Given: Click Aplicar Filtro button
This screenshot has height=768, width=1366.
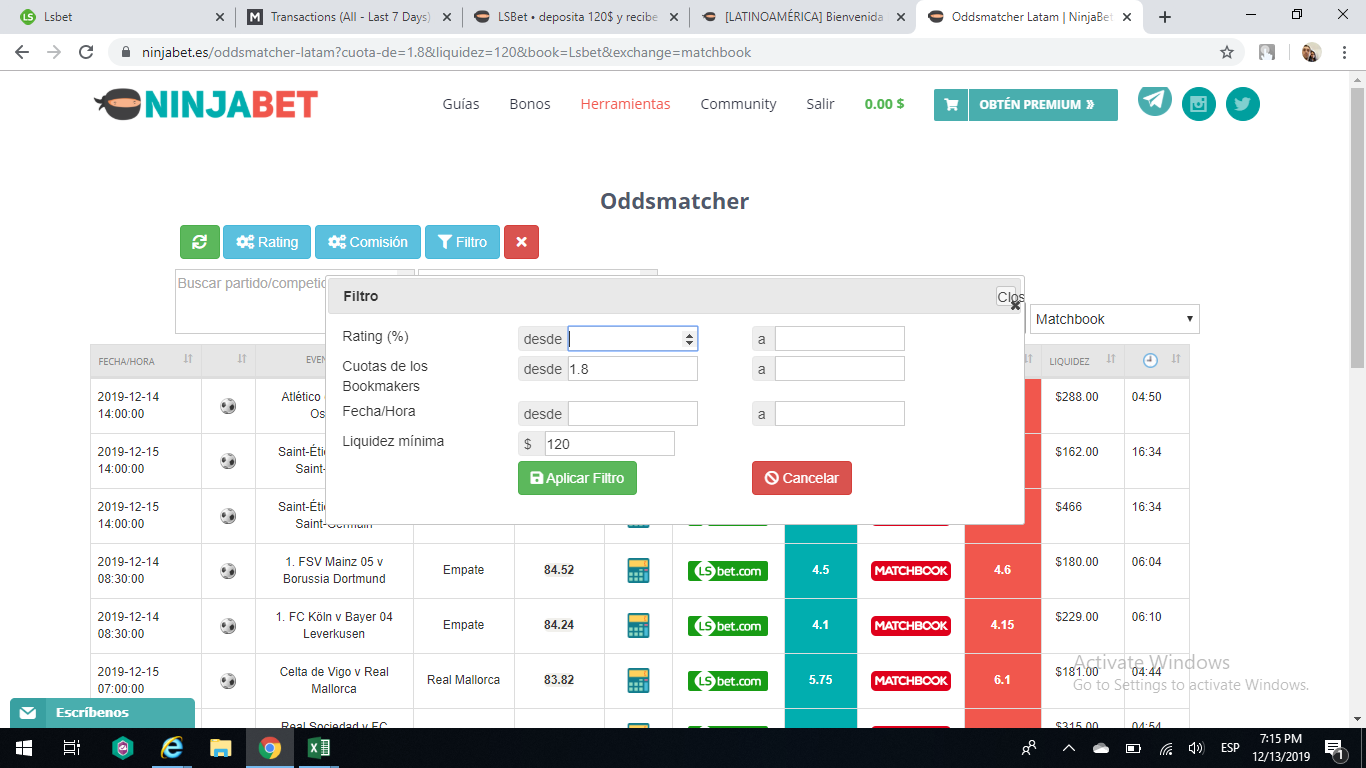Looking at the screenshot, I should tap(577, 478).
